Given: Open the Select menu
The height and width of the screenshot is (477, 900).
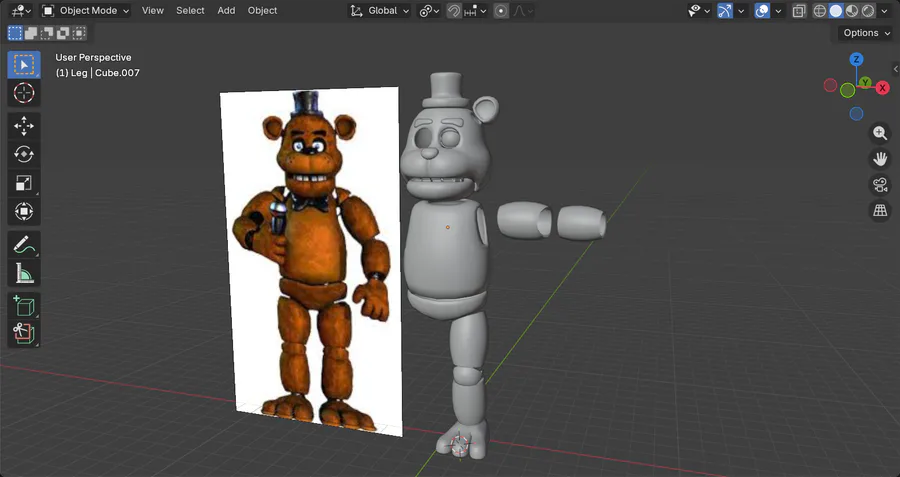Looking at the screenshot, I should tap(190, 11).
